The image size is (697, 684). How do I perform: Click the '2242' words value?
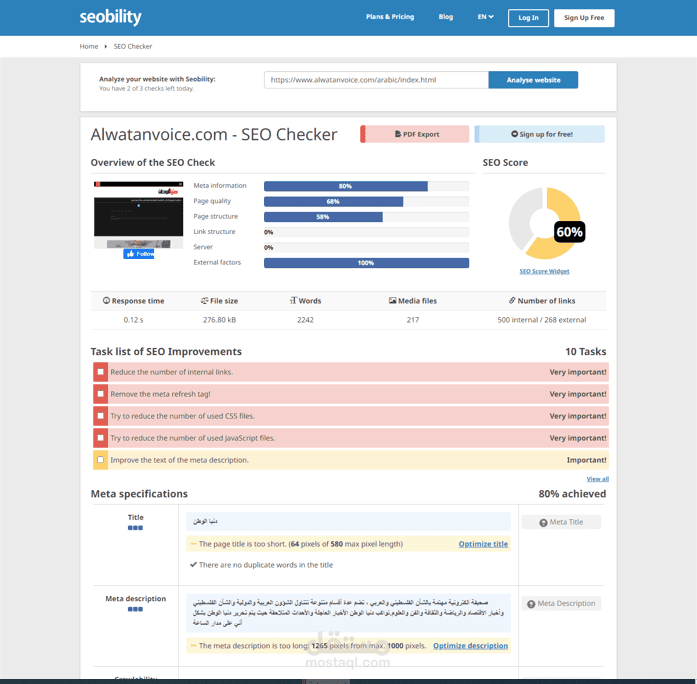coord(305,320)
